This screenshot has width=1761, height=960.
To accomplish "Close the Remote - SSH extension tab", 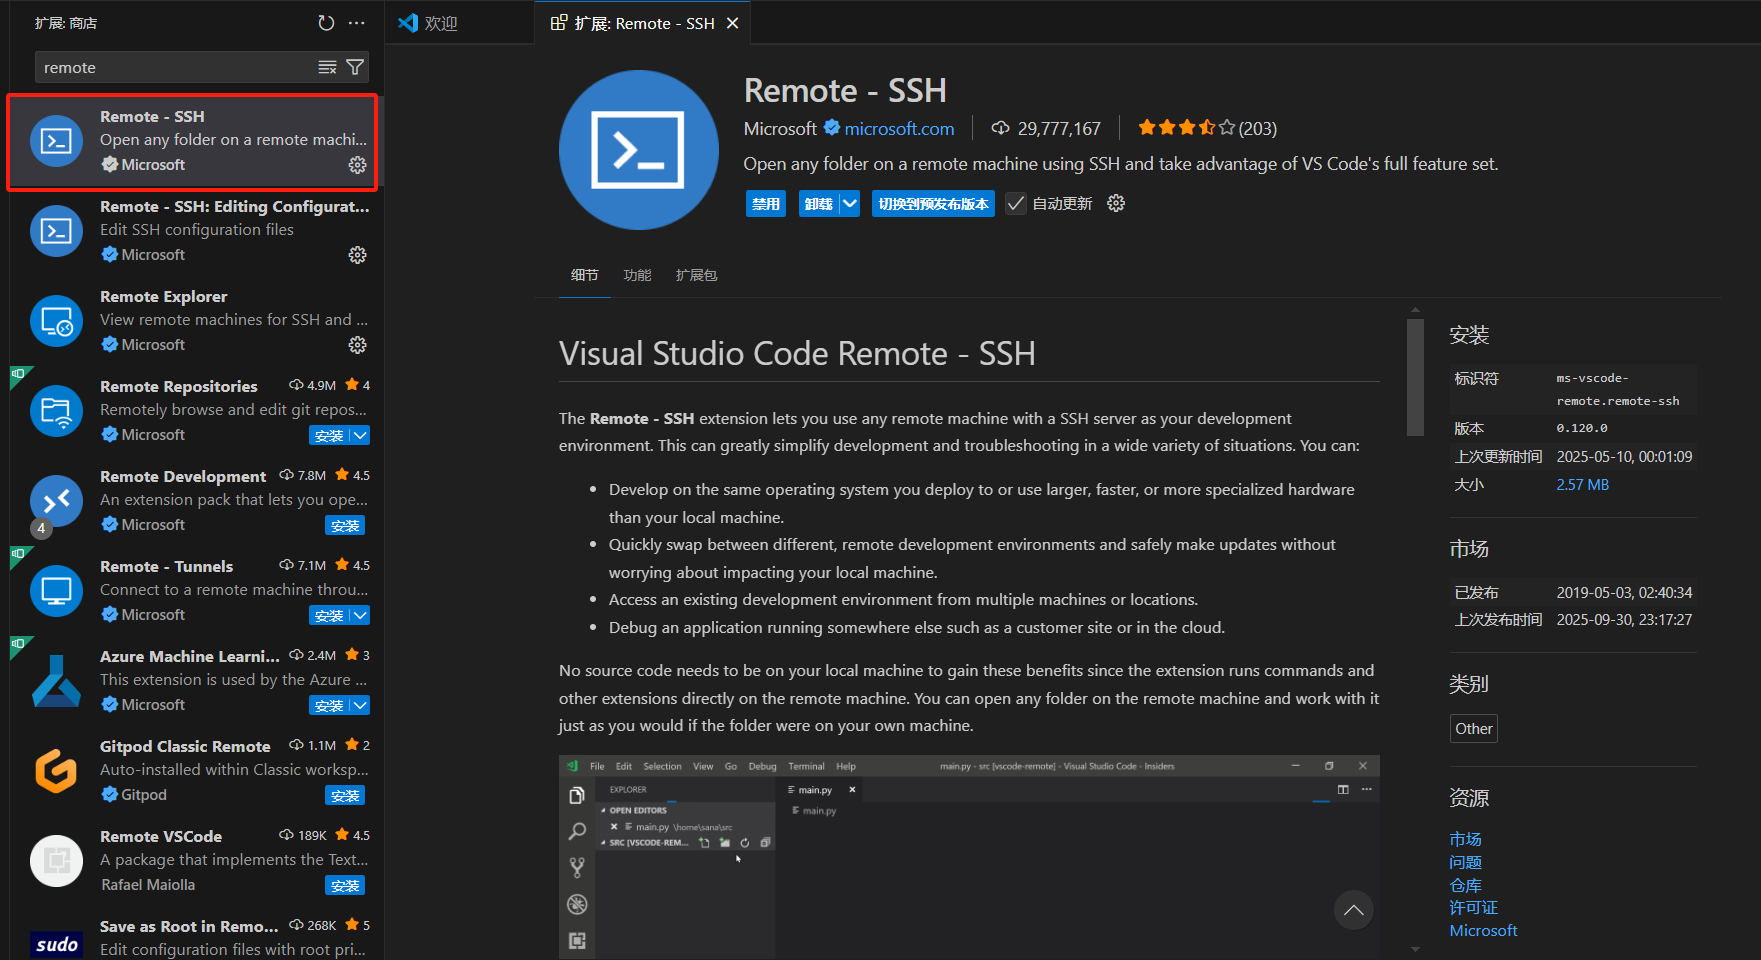I will click(732, 23).
